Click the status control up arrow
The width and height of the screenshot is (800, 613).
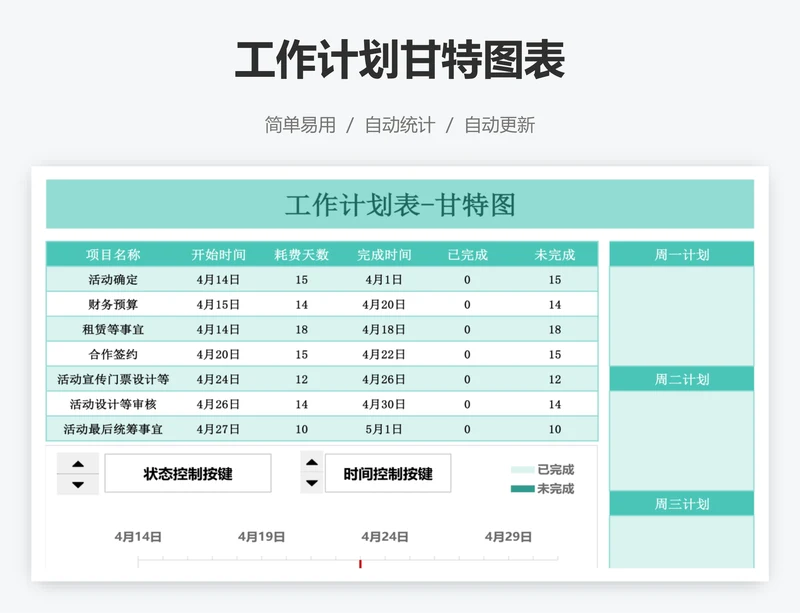click(78, 463)
